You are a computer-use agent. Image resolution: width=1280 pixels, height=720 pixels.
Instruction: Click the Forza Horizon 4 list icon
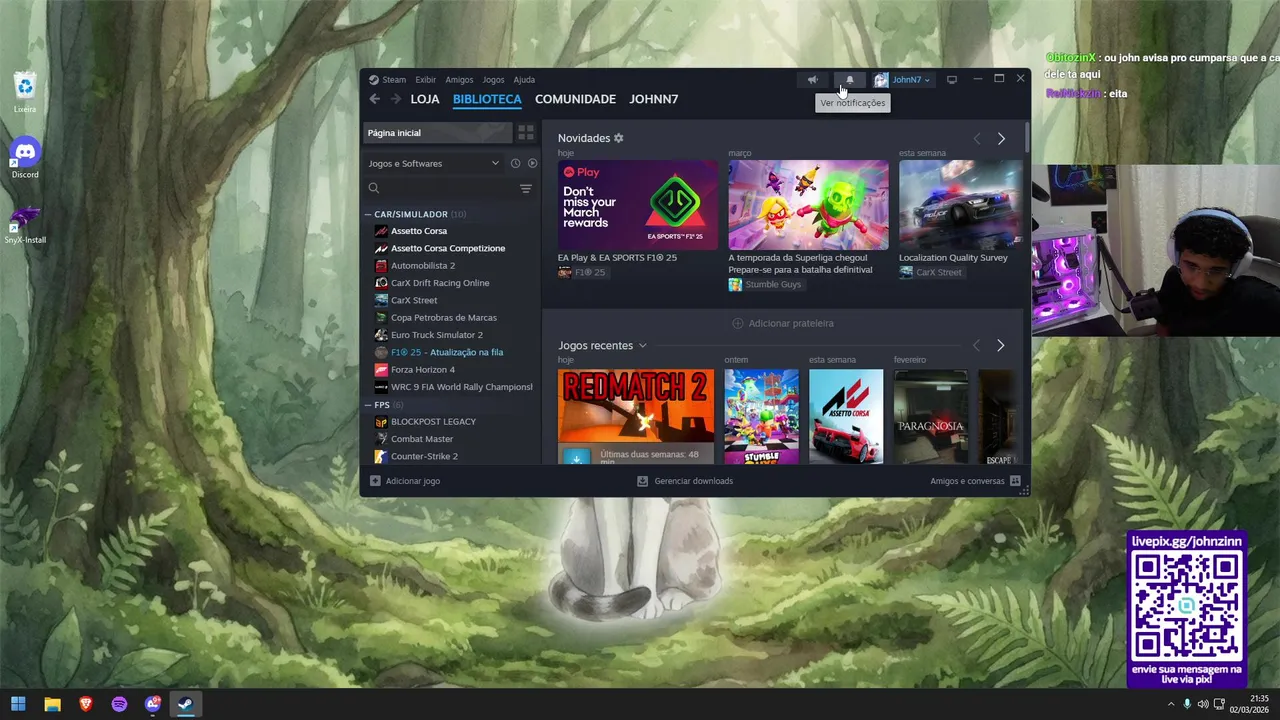coord(381,370)
